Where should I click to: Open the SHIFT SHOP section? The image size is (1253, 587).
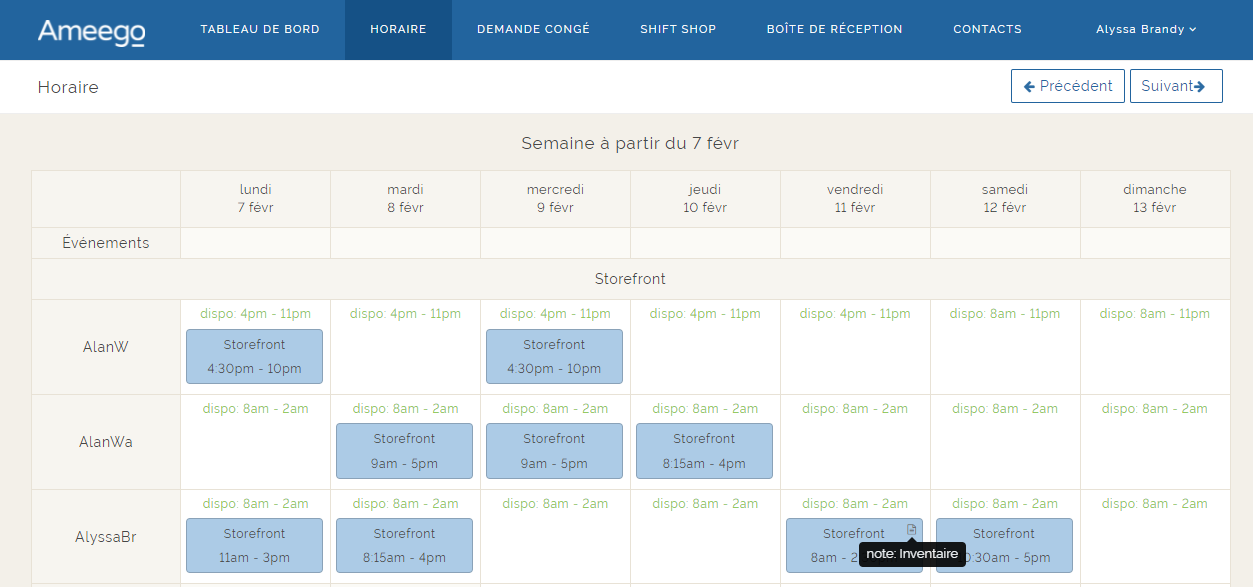(678, 29)
